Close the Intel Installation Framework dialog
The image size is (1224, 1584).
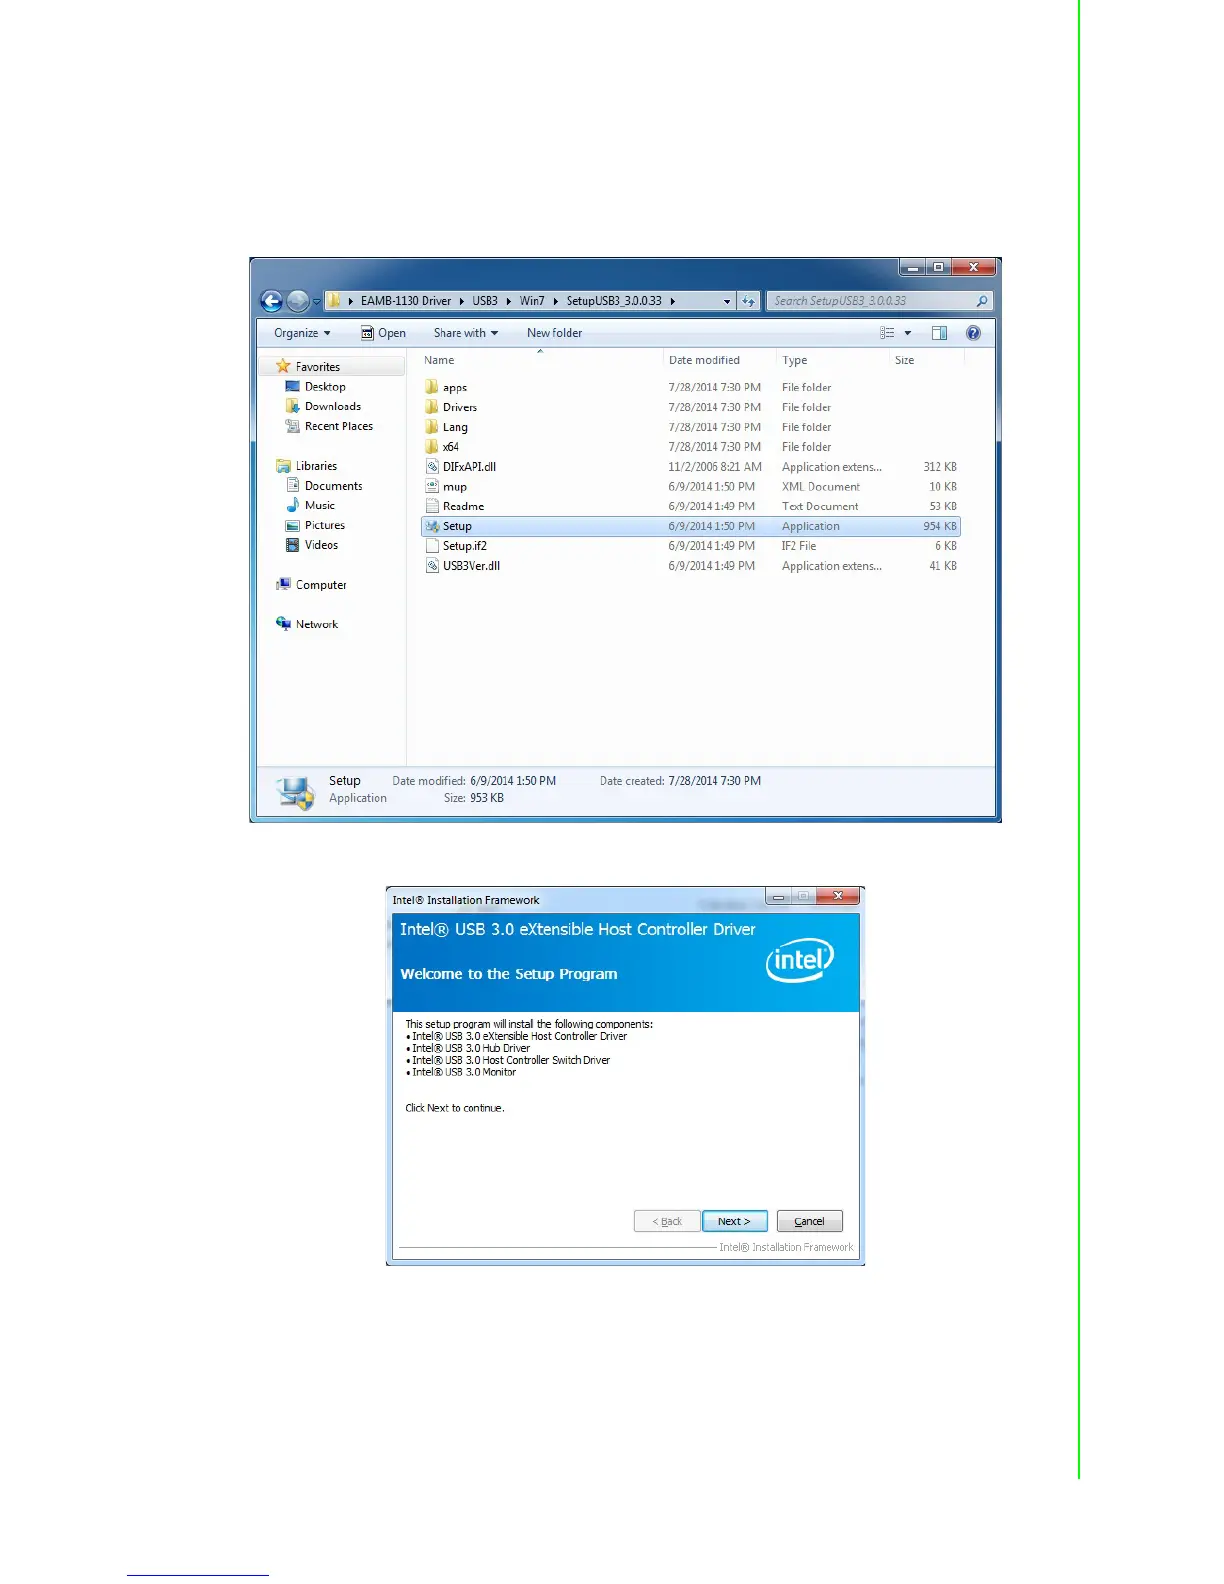point(837,896)
